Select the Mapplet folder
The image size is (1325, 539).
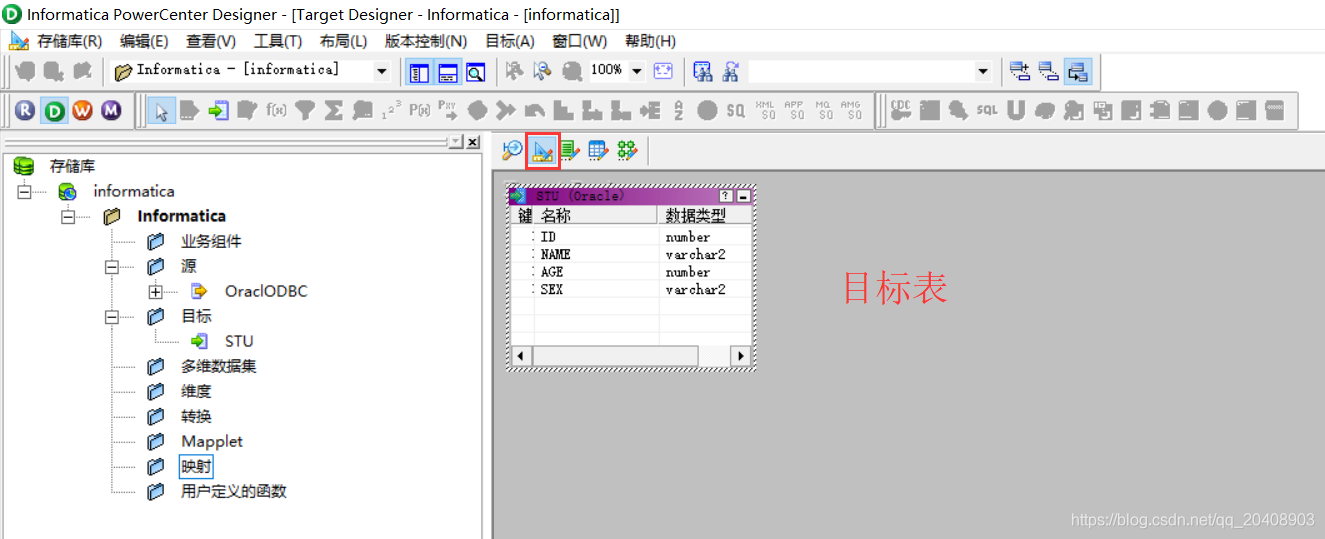click(x=212, y=441)
